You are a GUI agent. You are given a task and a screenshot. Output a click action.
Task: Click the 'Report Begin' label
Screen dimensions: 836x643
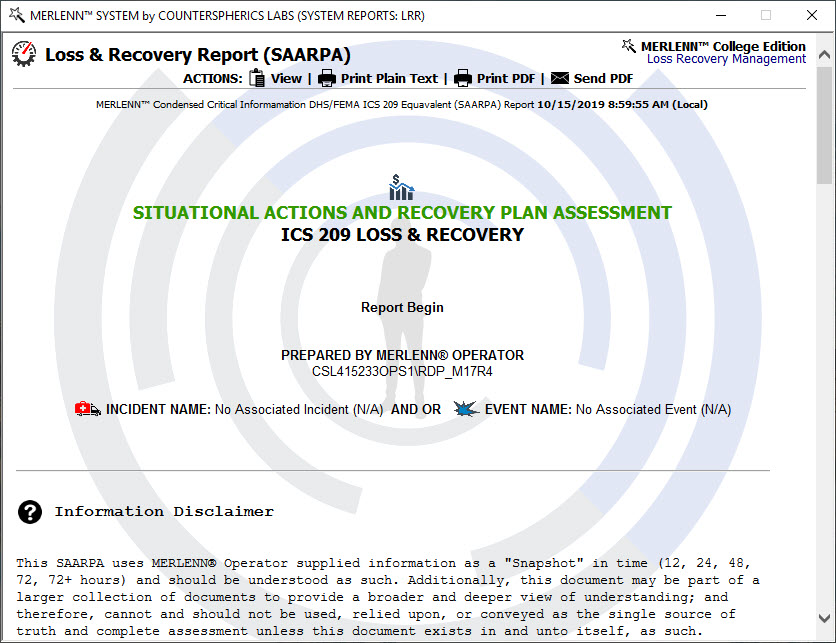[x=402, y=308]
